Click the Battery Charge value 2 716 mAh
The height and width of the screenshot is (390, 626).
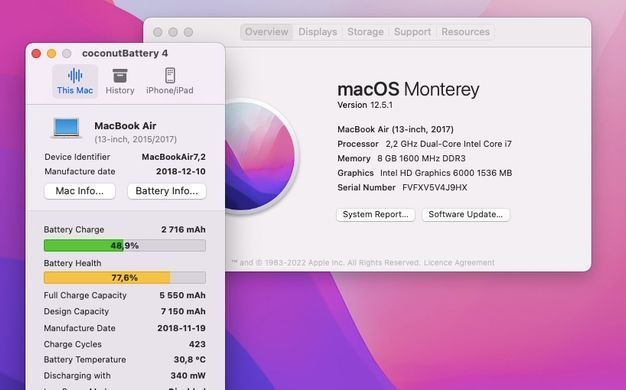pos(183,230)
